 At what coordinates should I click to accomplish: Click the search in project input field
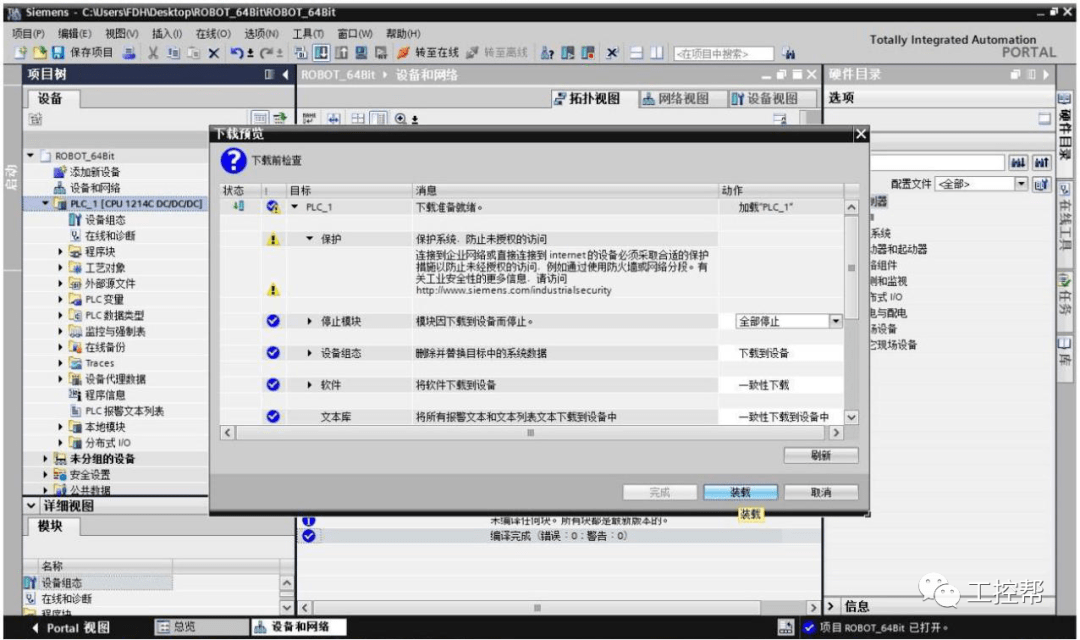coord(723,54)
